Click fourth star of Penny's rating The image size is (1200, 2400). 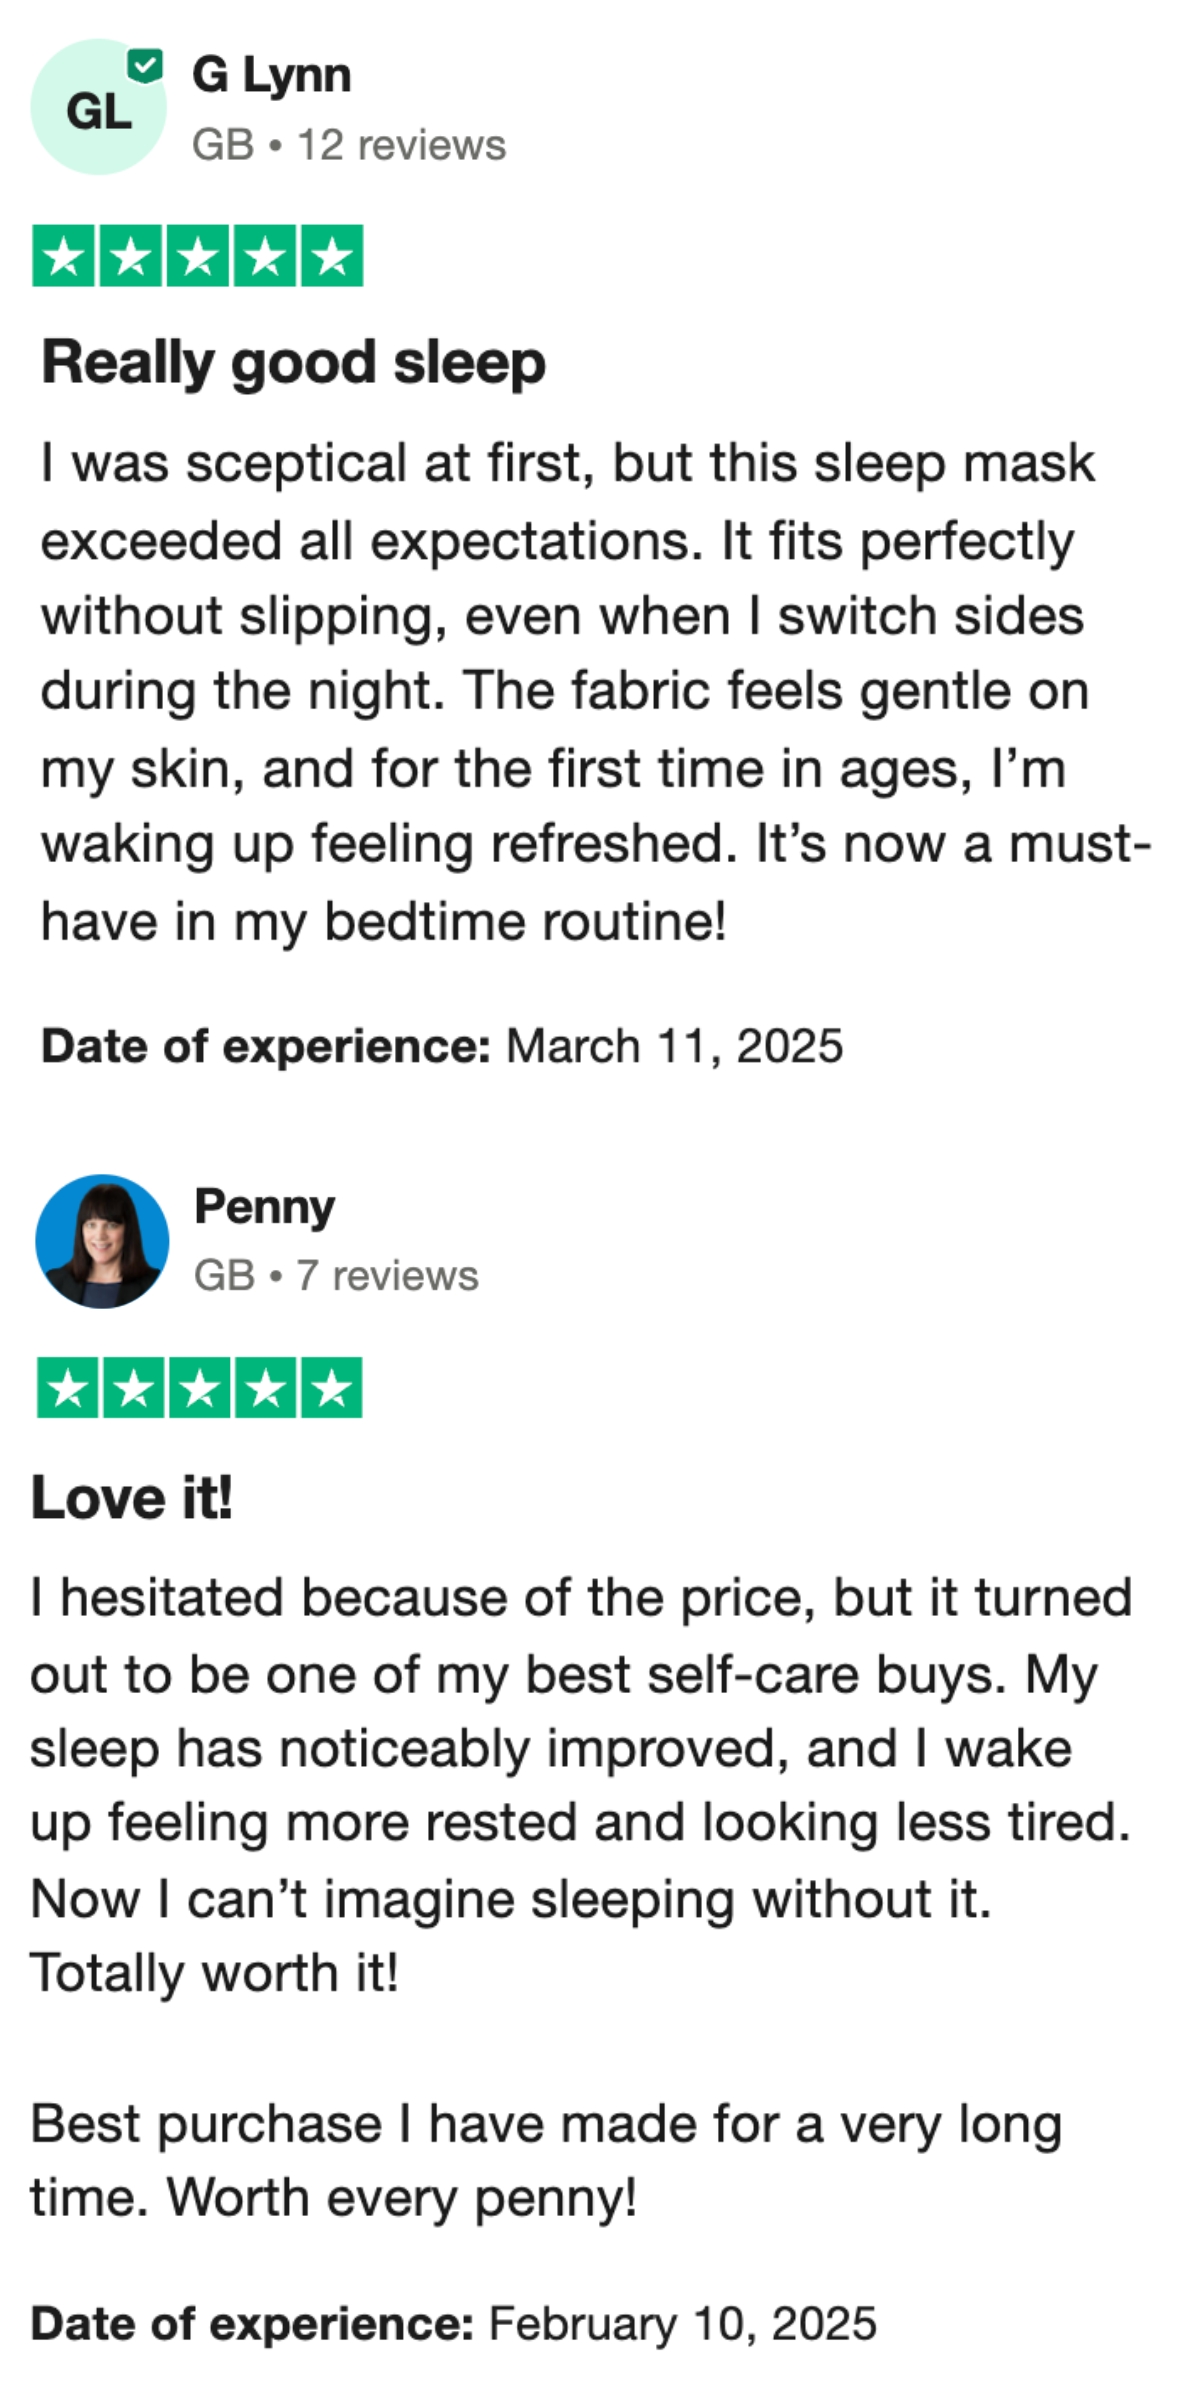pos(266,1388)
